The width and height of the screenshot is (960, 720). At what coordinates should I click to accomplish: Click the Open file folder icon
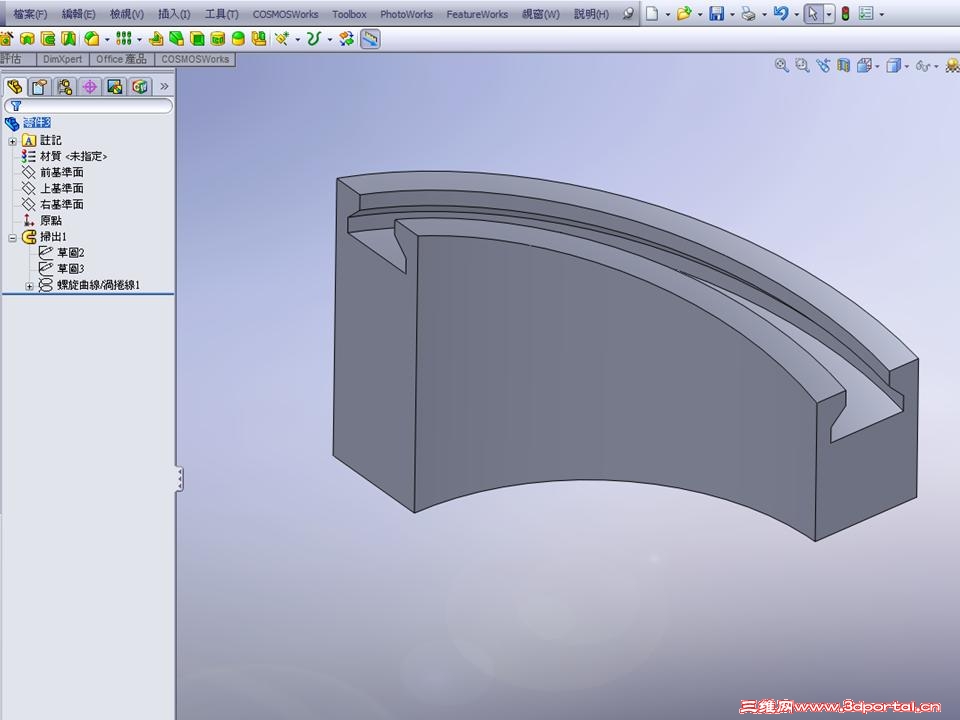click(x=684, y=13)
